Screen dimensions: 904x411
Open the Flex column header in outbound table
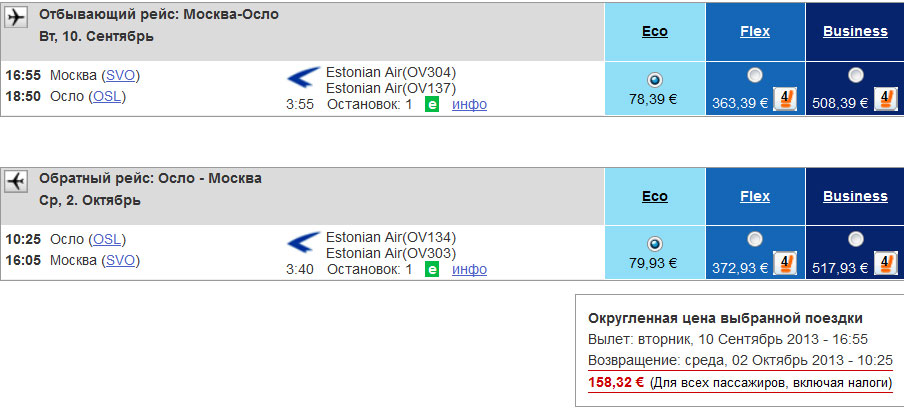pos(755,31)
